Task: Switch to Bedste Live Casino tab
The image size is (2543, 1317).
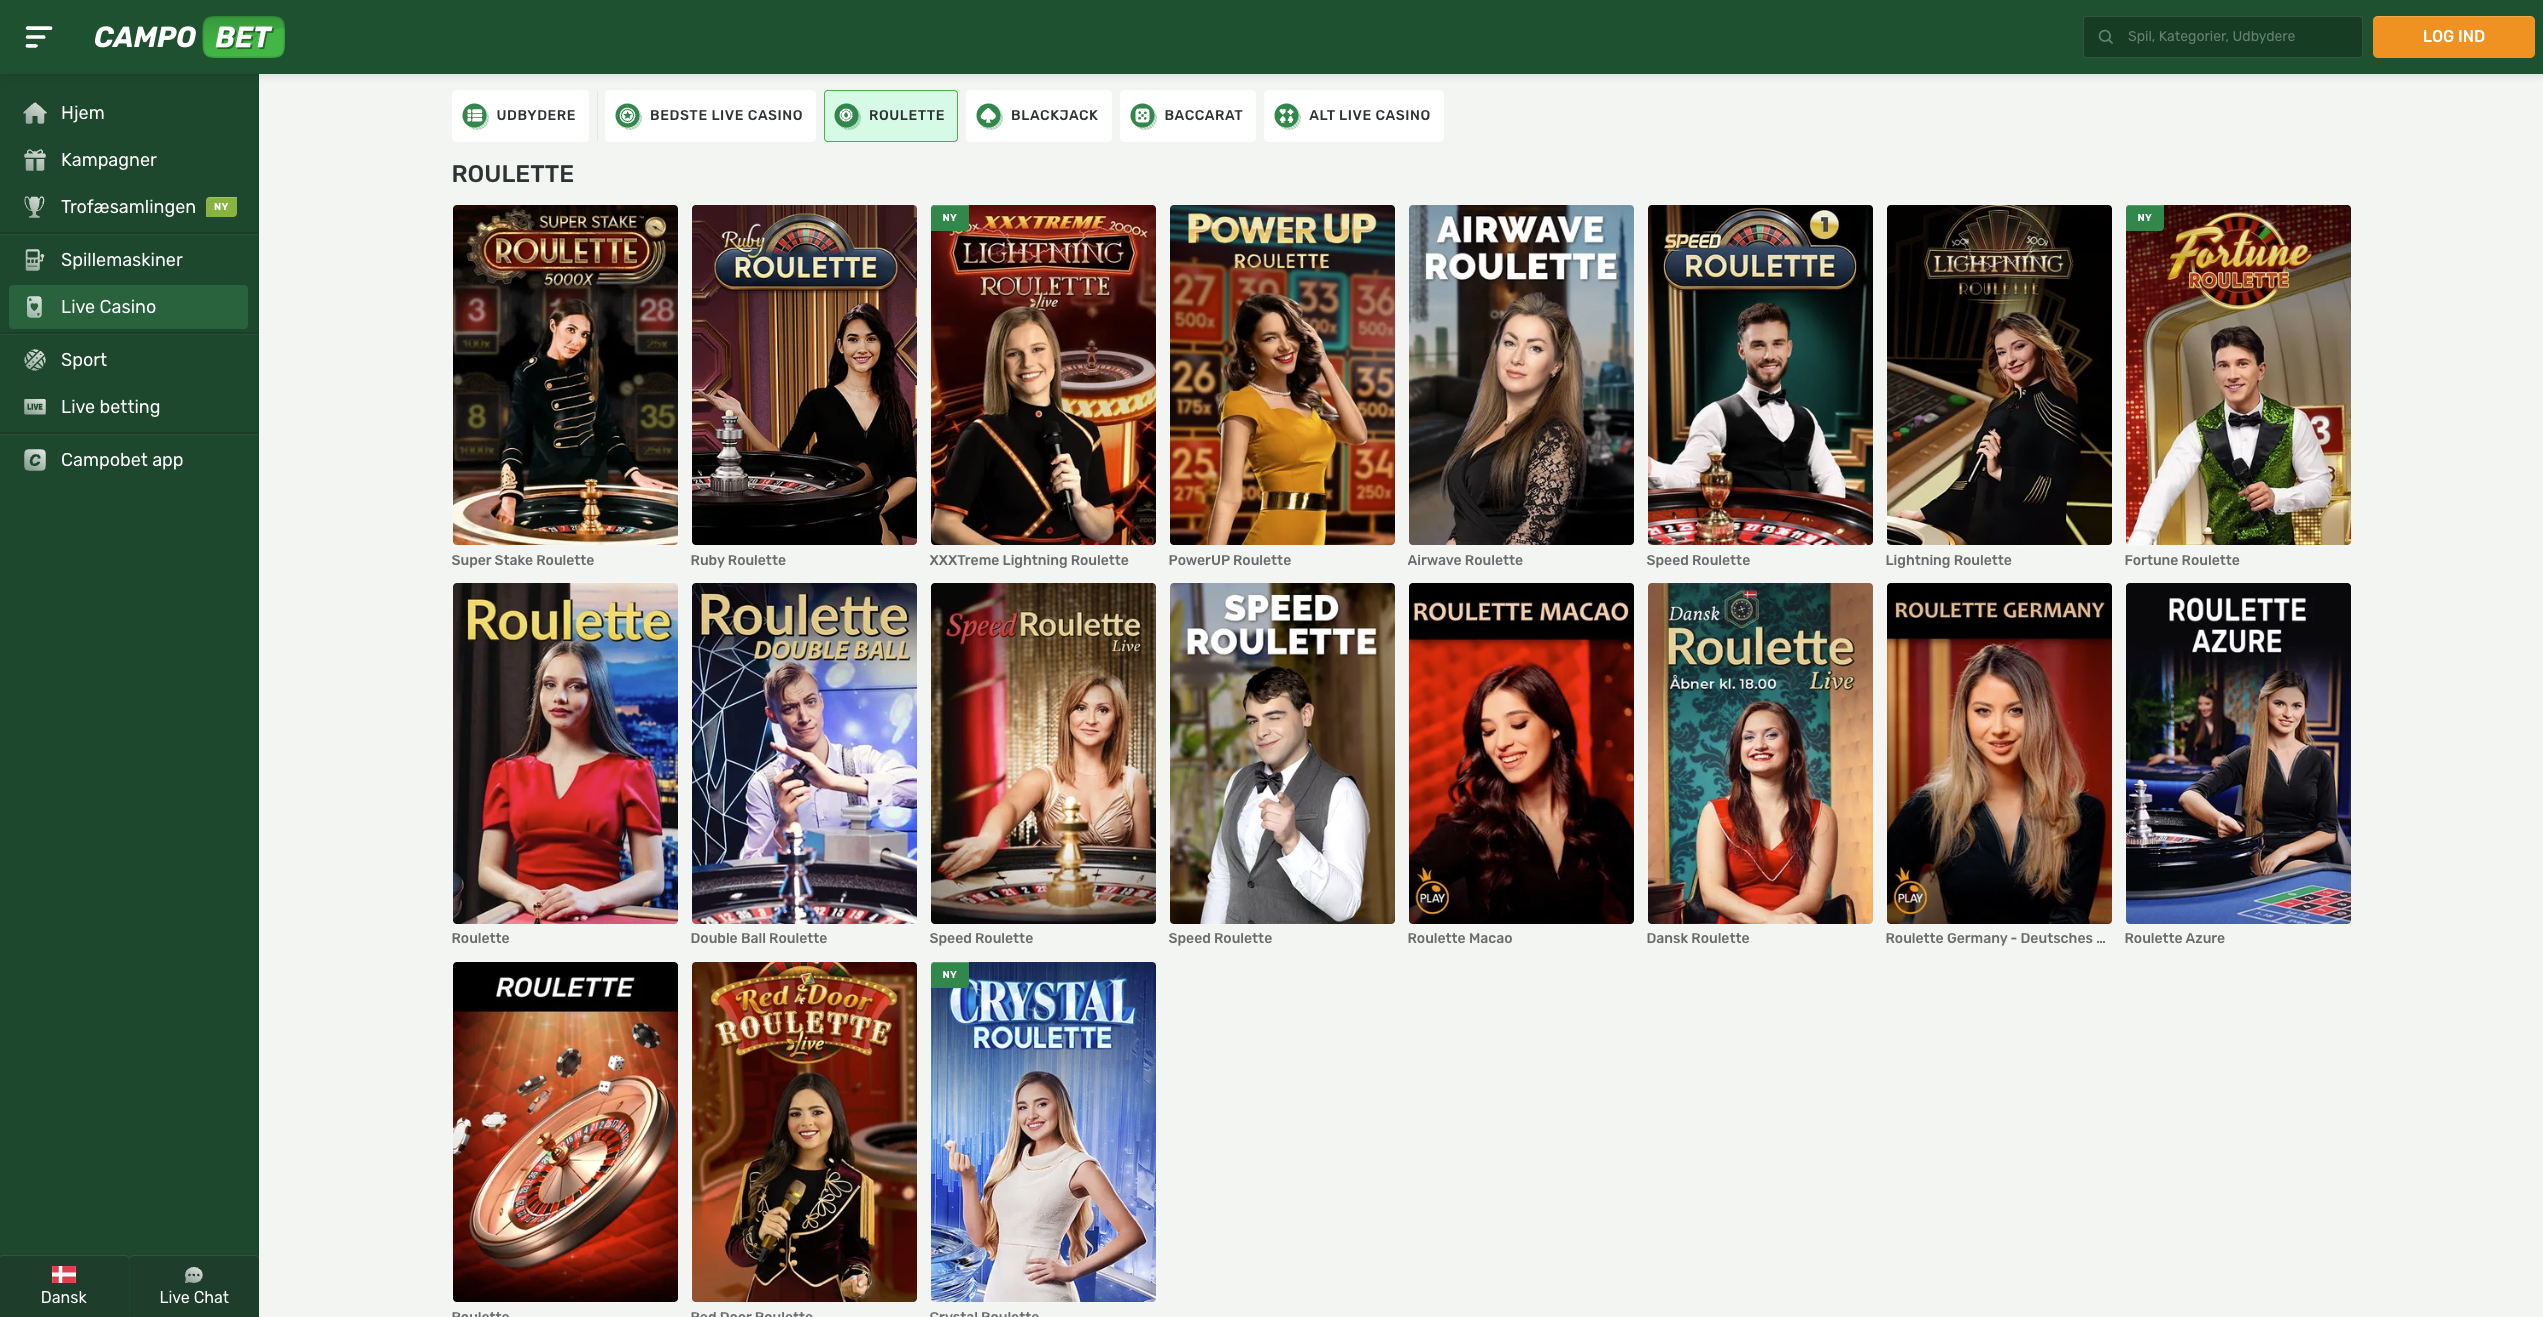Action: tap(710, 116)
